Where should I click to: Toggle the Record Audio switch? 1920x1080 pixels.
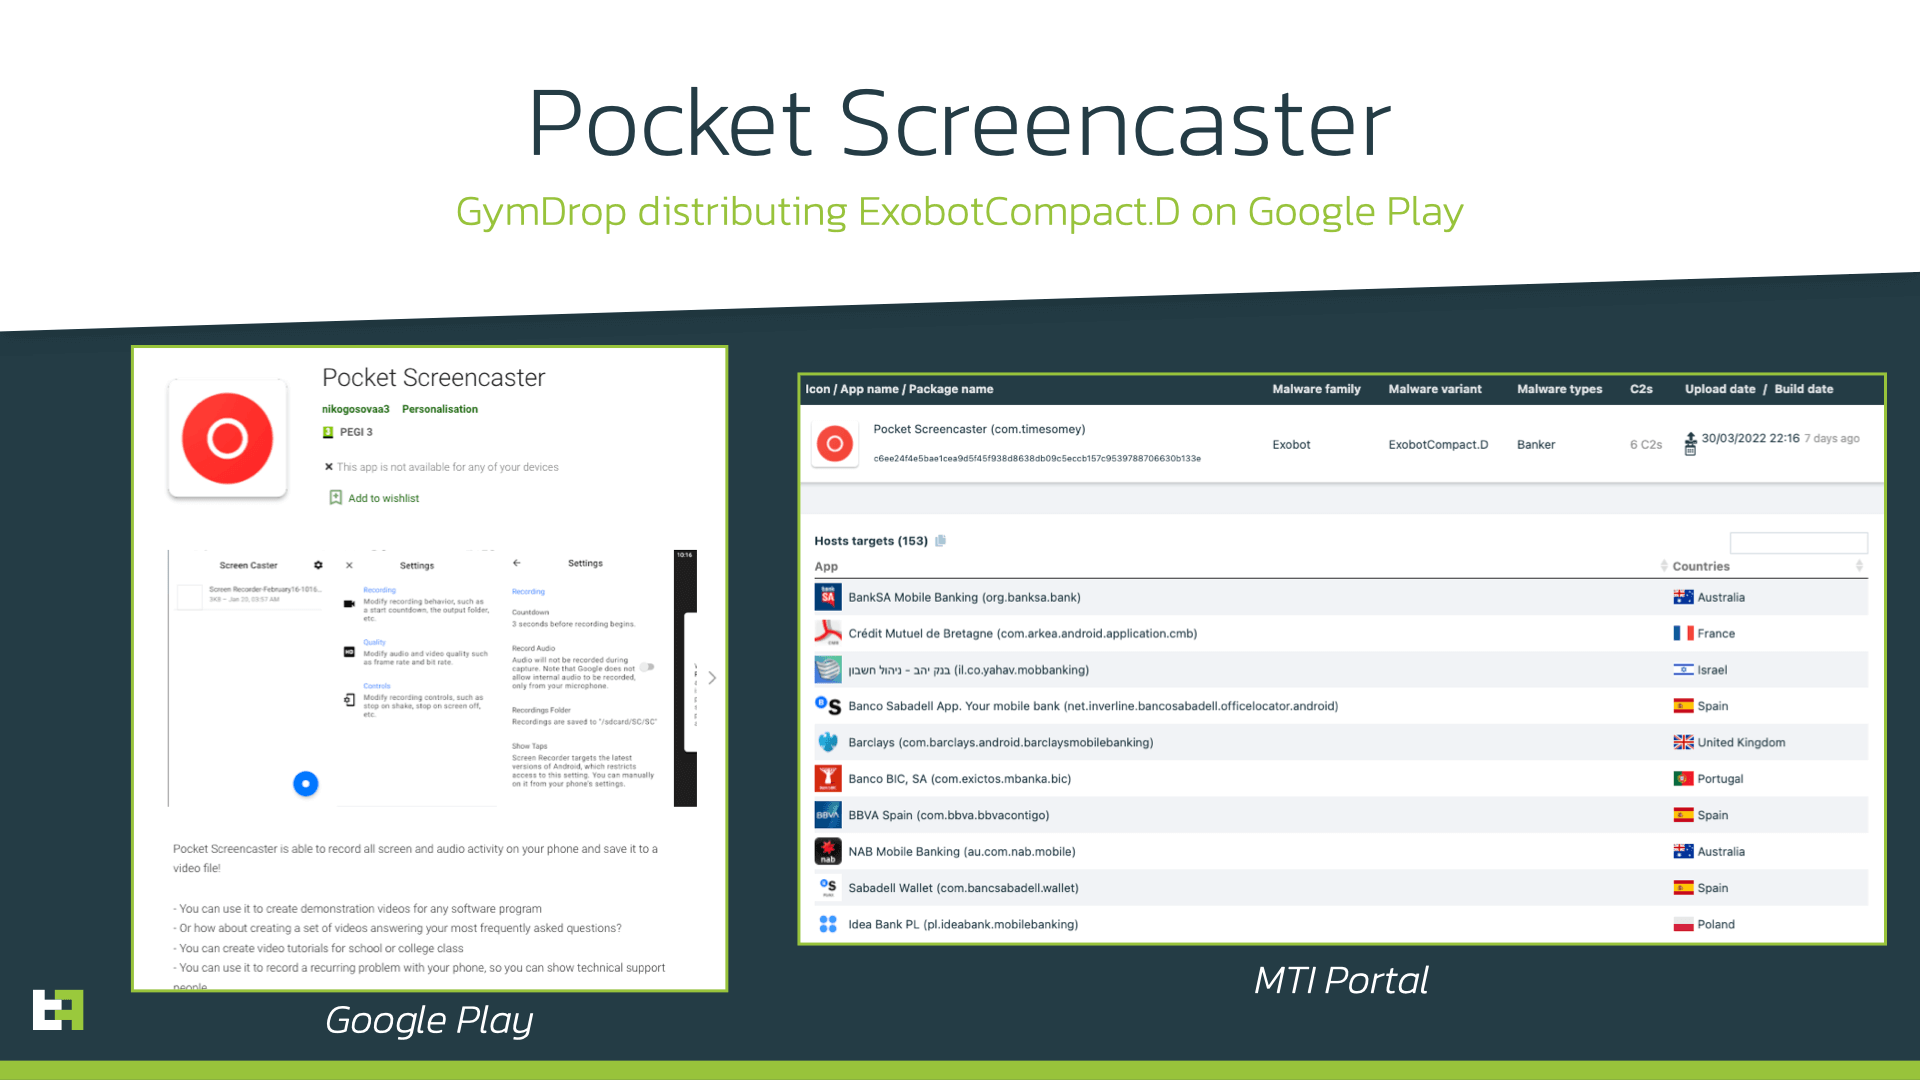pyautogui.click(x=648, y=666)
